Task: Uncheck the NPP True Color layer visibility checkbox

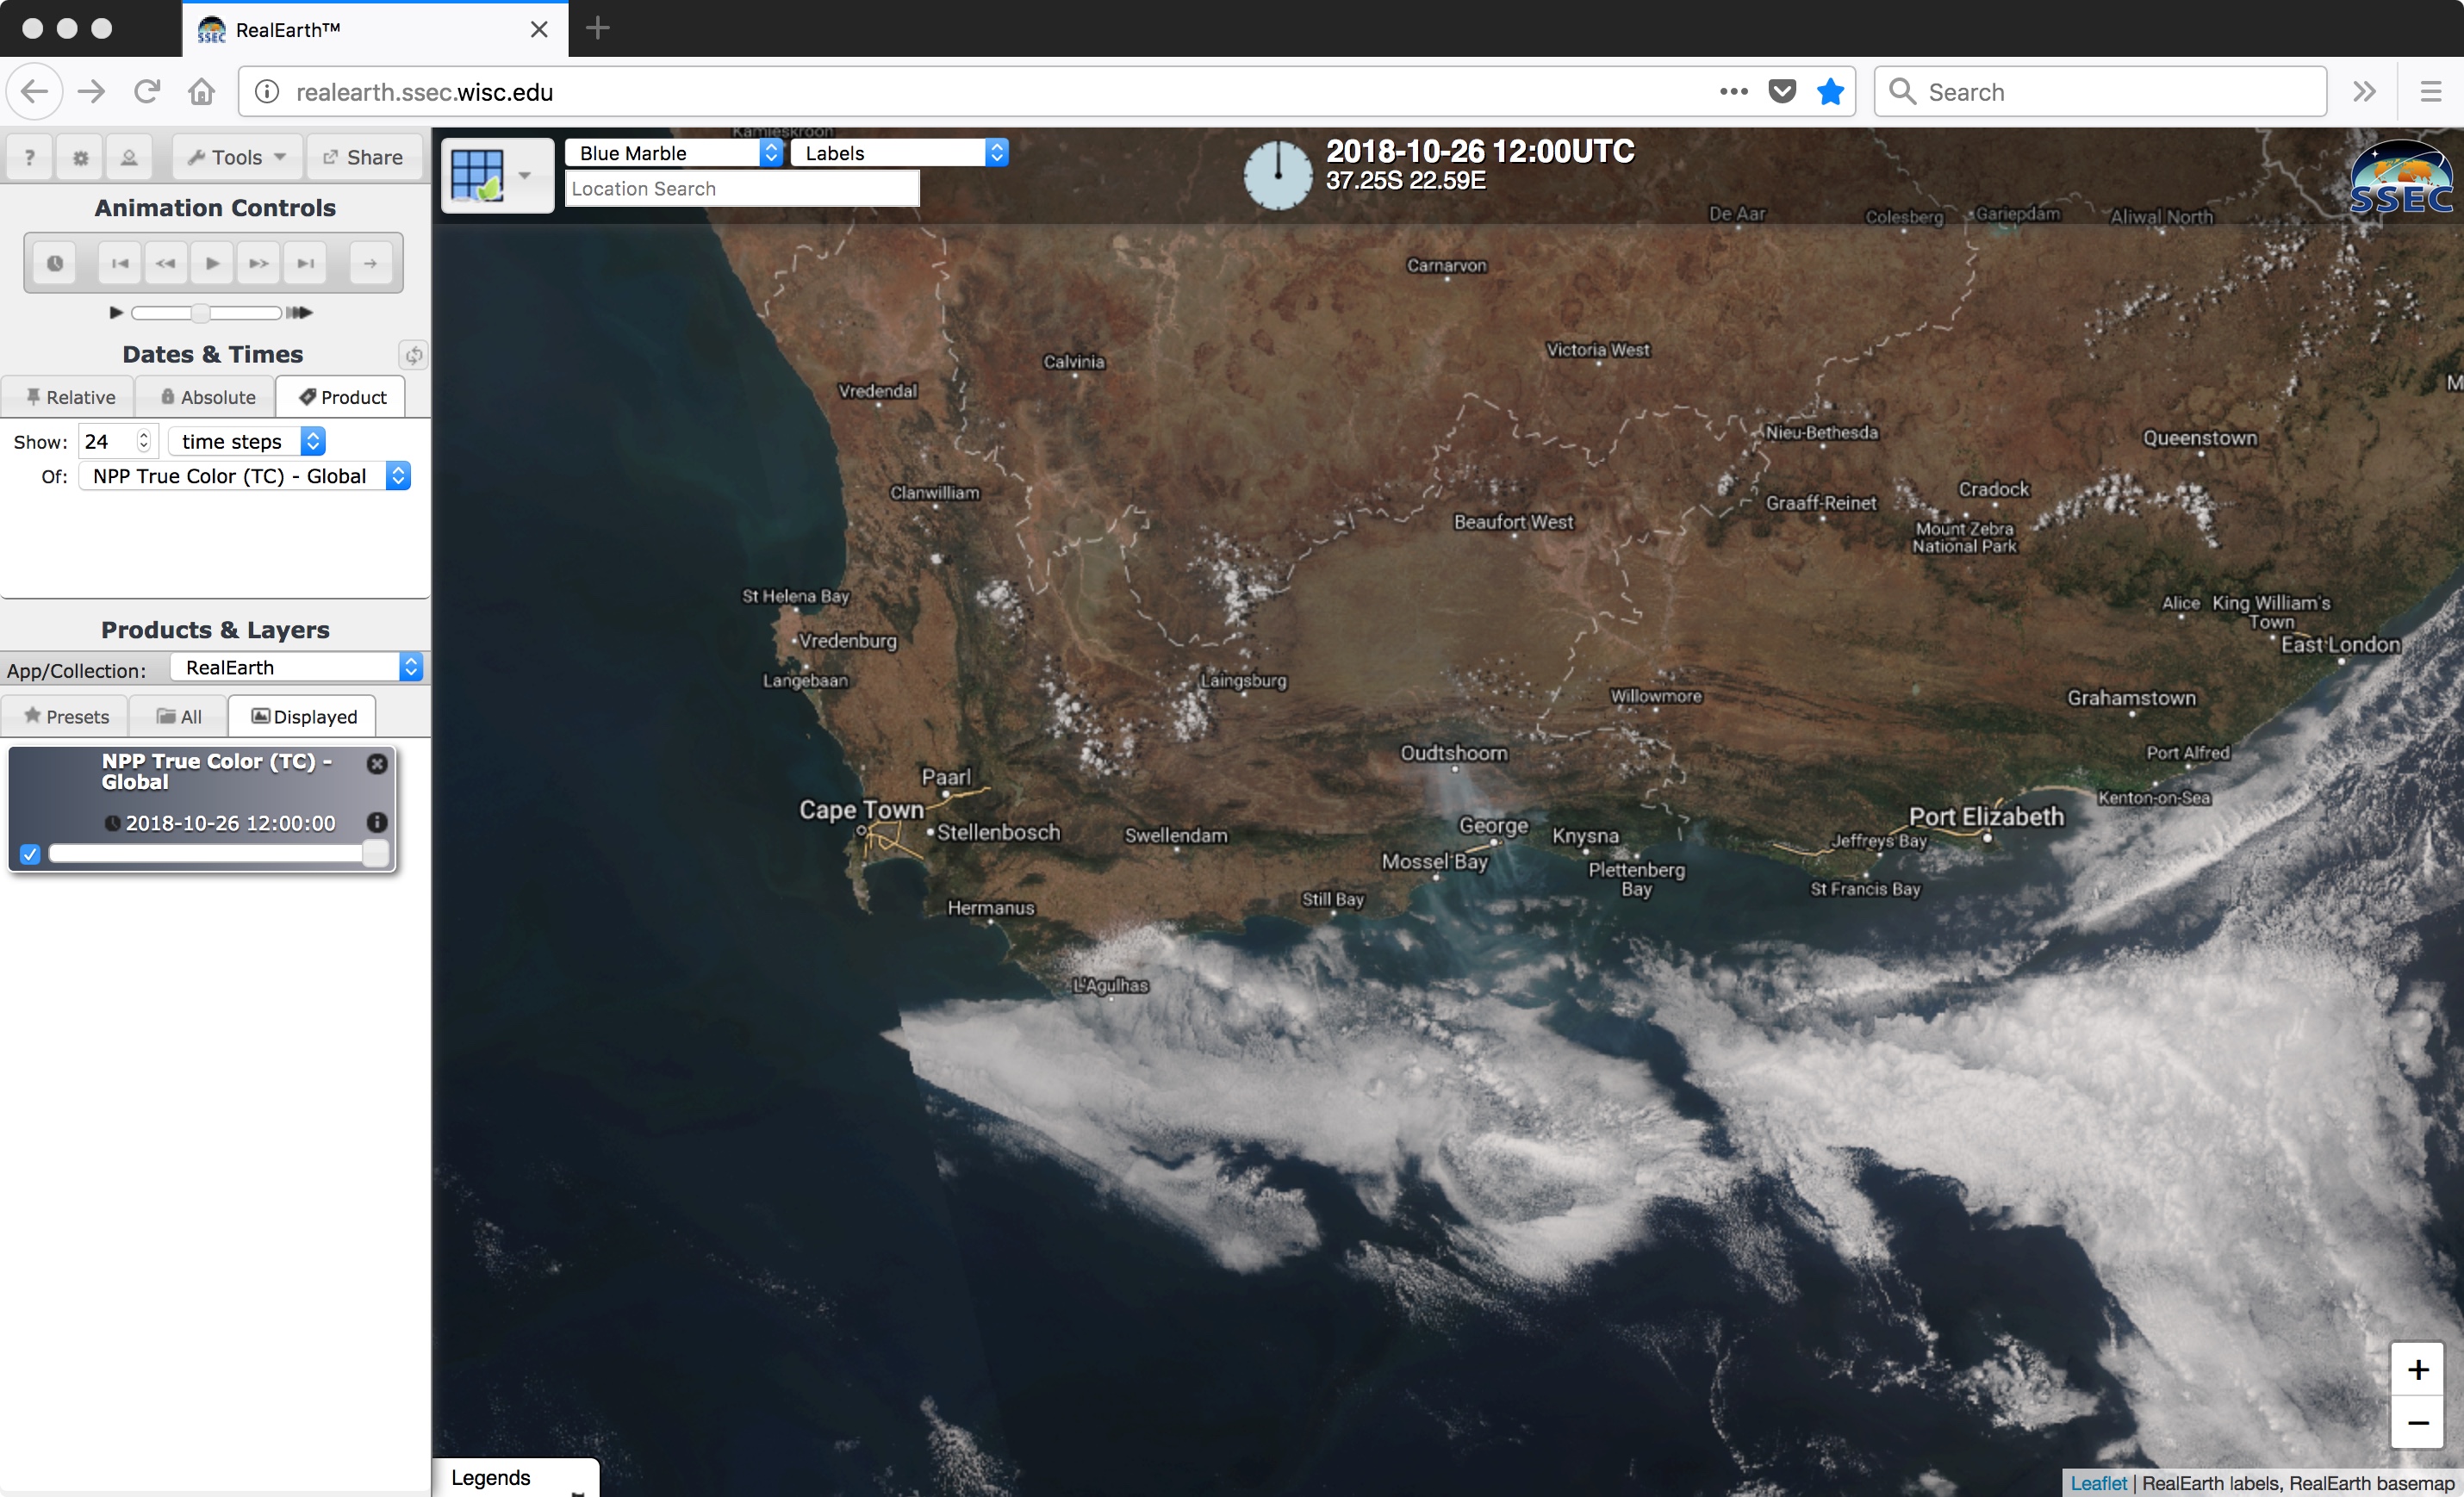Action: 30,854
